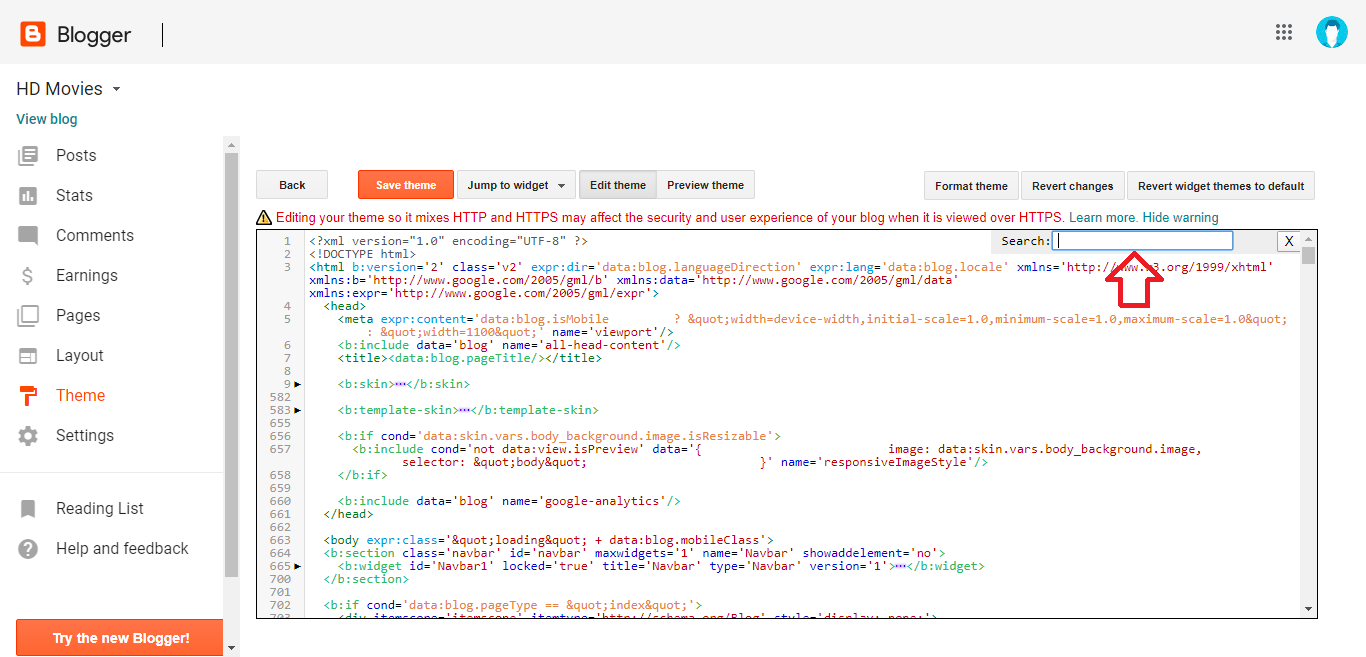The image size is (1366, 657).
Task: Click Format theme
Action: click(971, 186)
